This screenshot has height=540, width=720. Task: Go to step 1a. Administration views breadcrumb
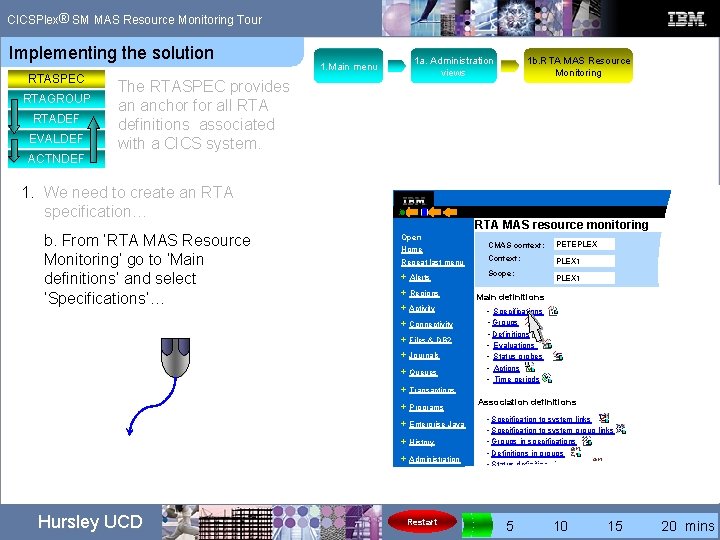[x=454, y=66]
